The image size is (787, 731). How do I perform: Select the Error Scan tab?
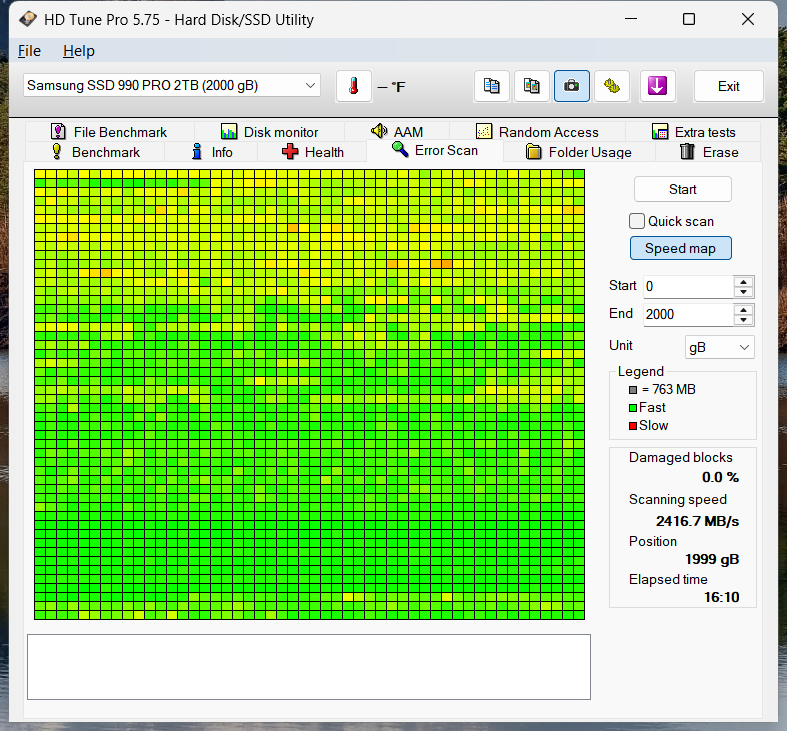pyautogui.click(x=435, y=151)
